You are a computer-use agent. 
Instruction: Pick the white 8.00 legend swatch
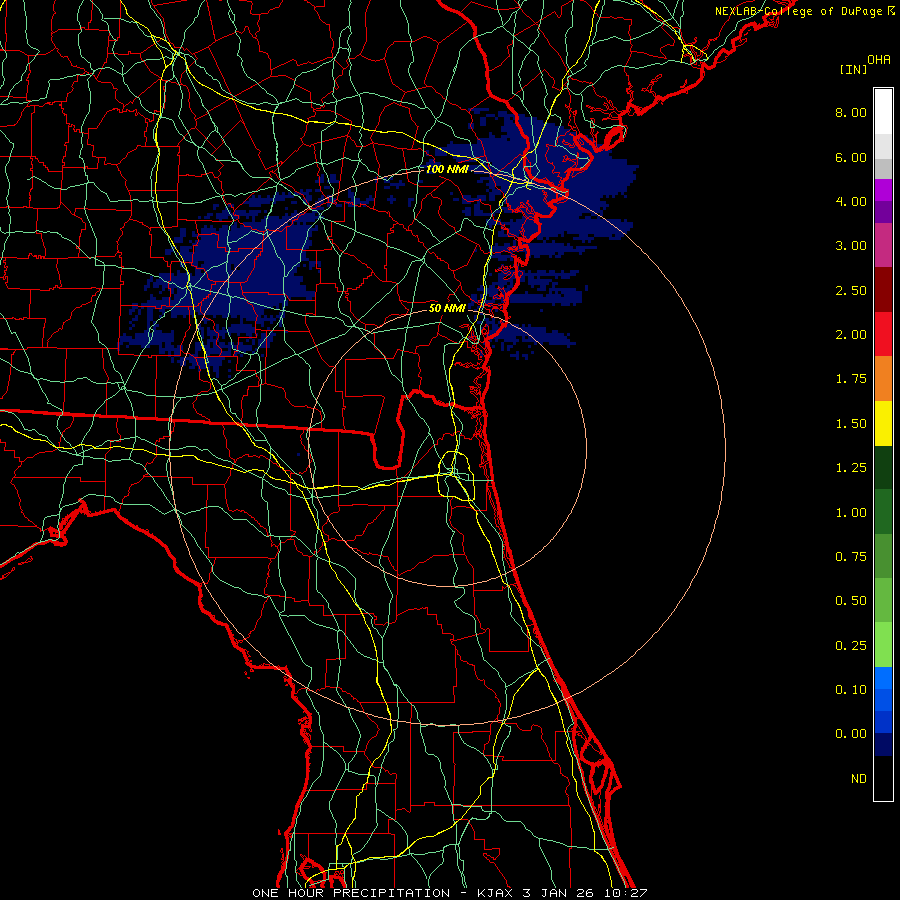click(883, 112)
